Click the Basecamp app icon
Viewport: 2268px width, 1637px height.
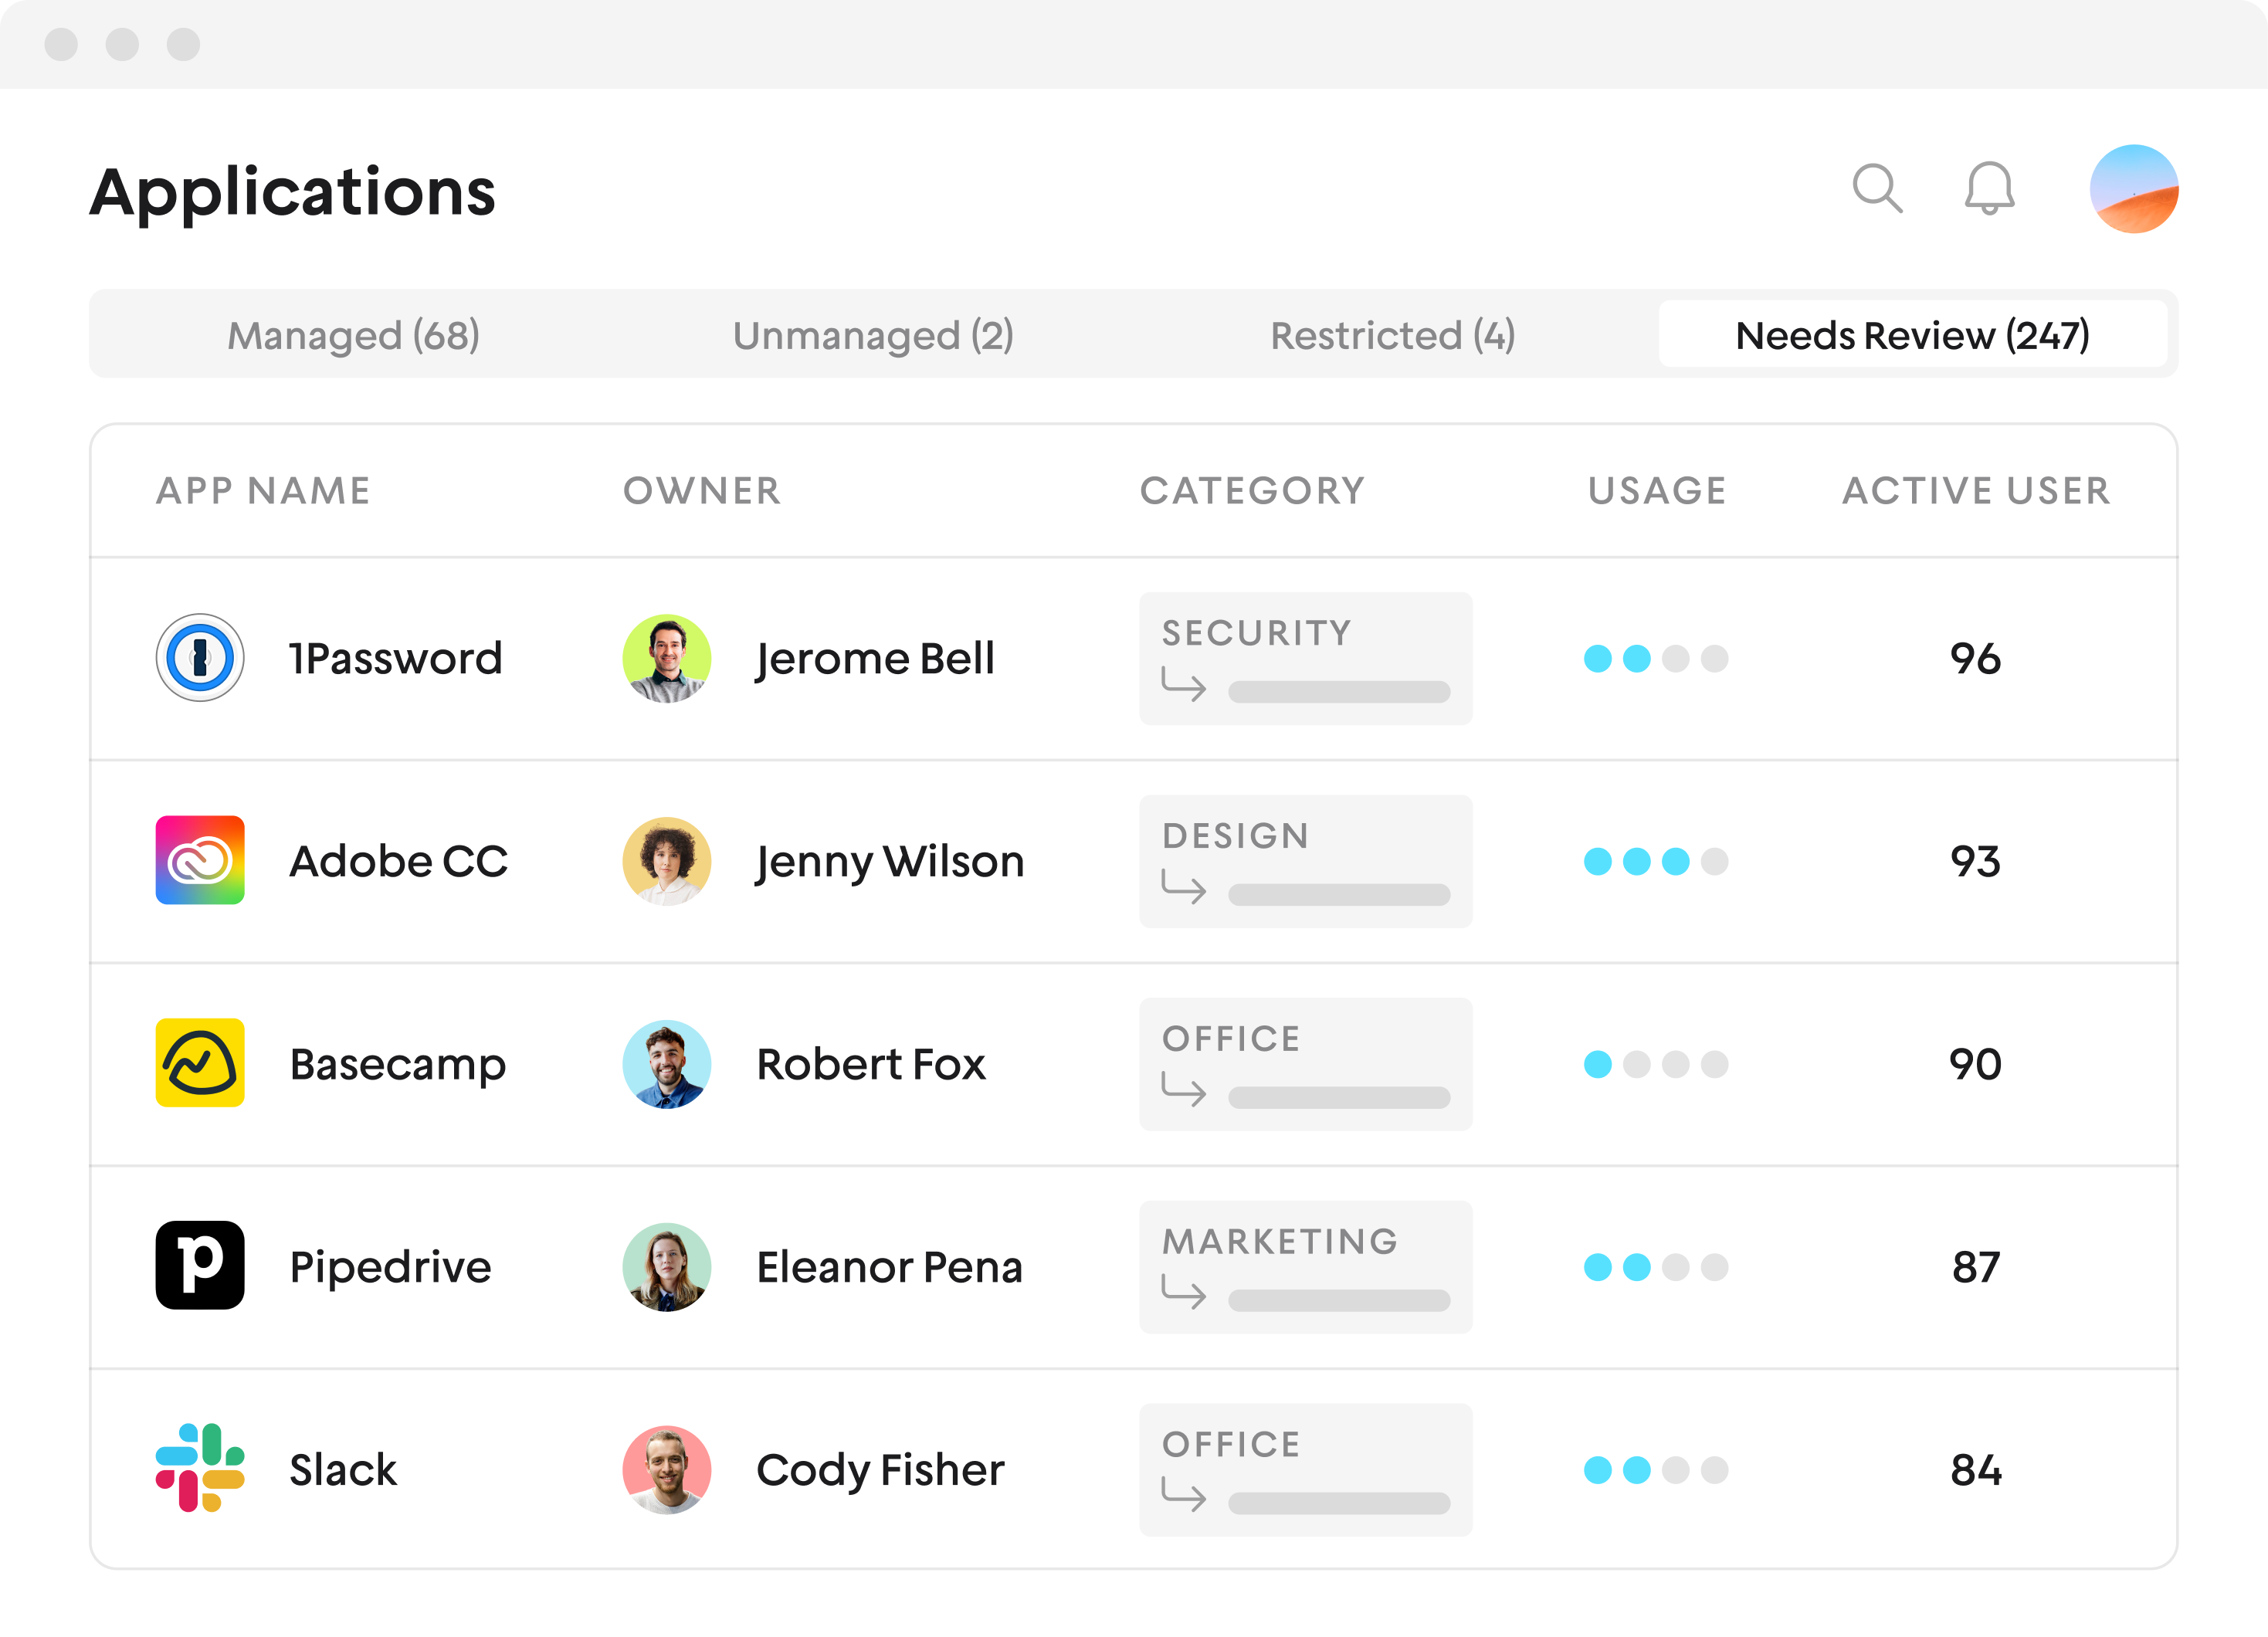click(x=200, y=1063)
